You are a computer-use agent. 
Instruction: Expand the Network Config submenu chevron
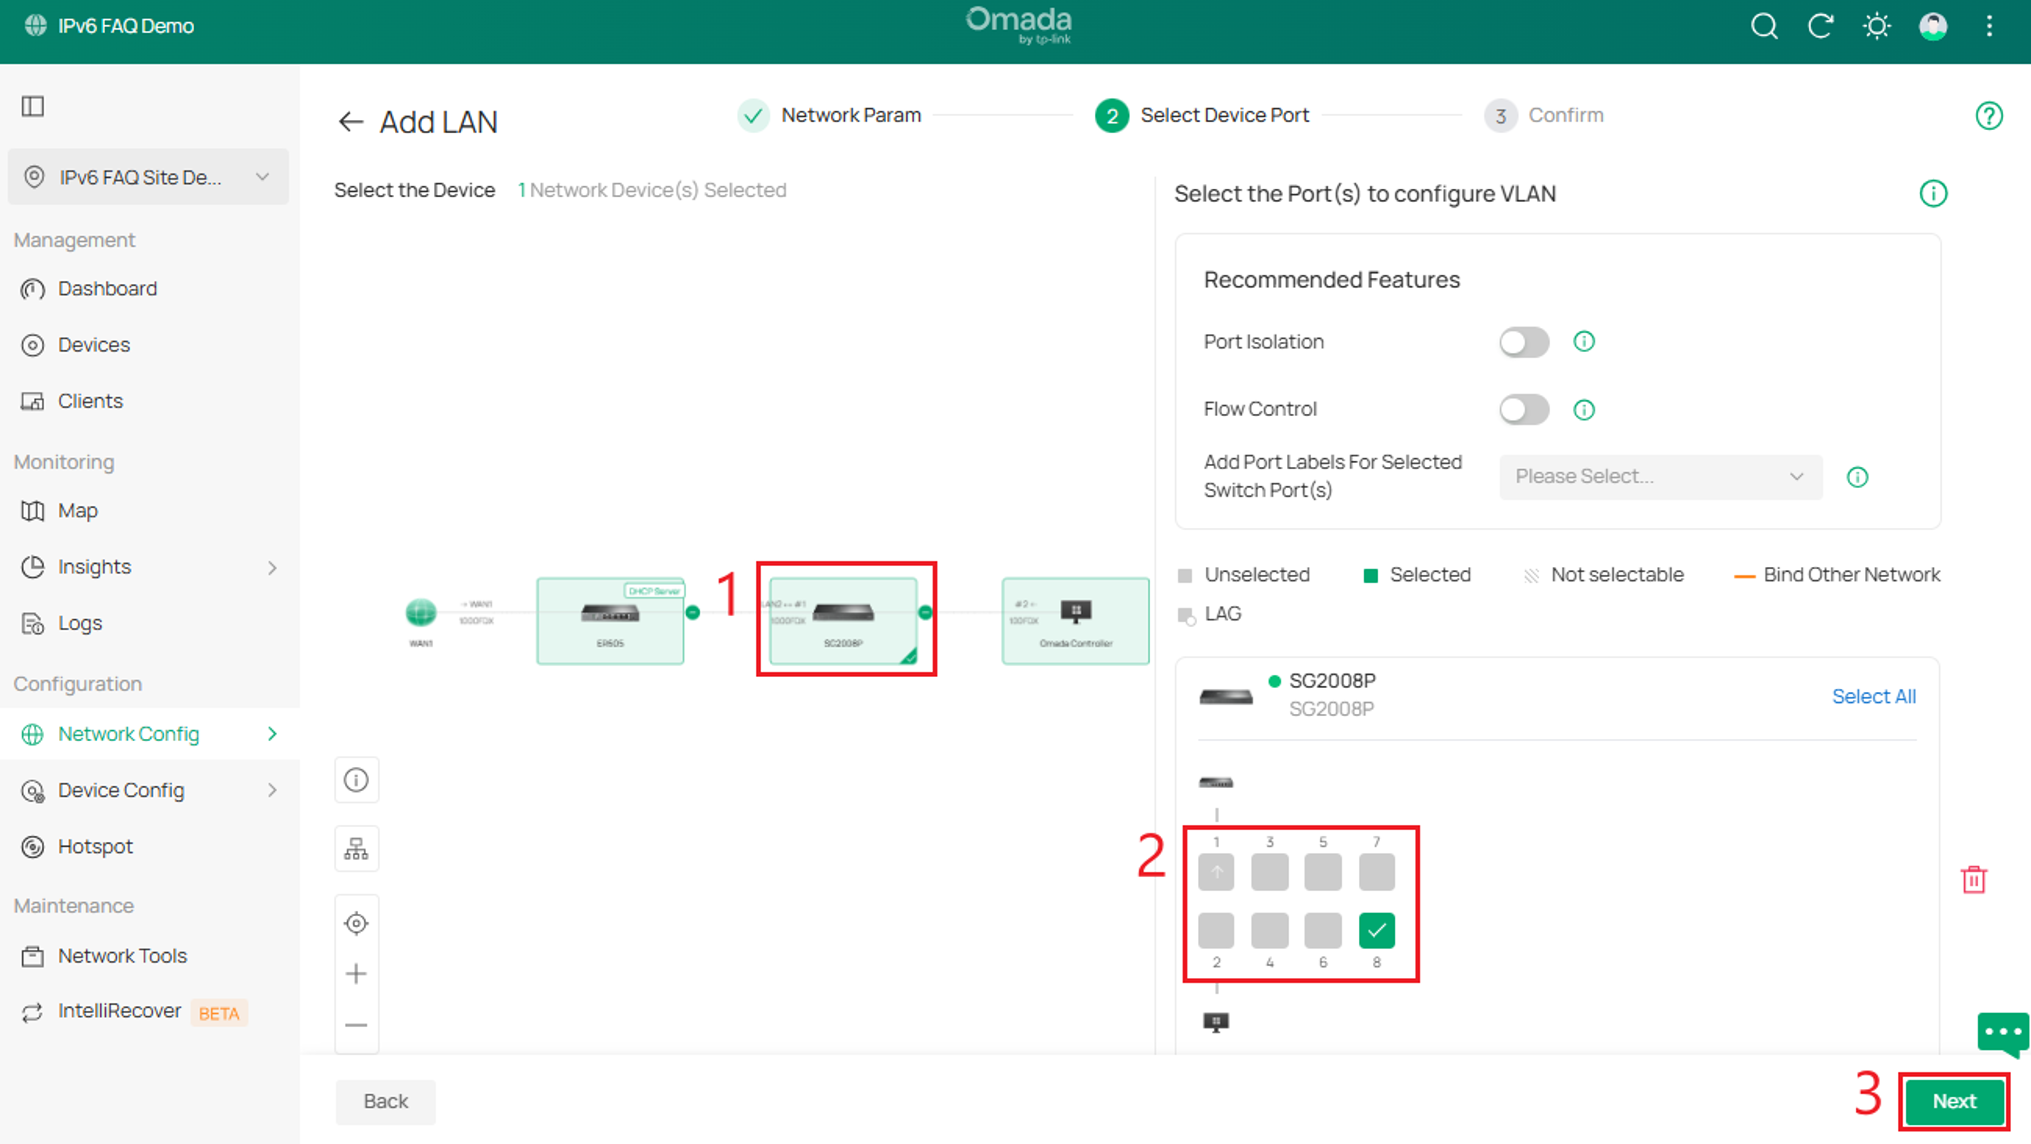point(272,735)
